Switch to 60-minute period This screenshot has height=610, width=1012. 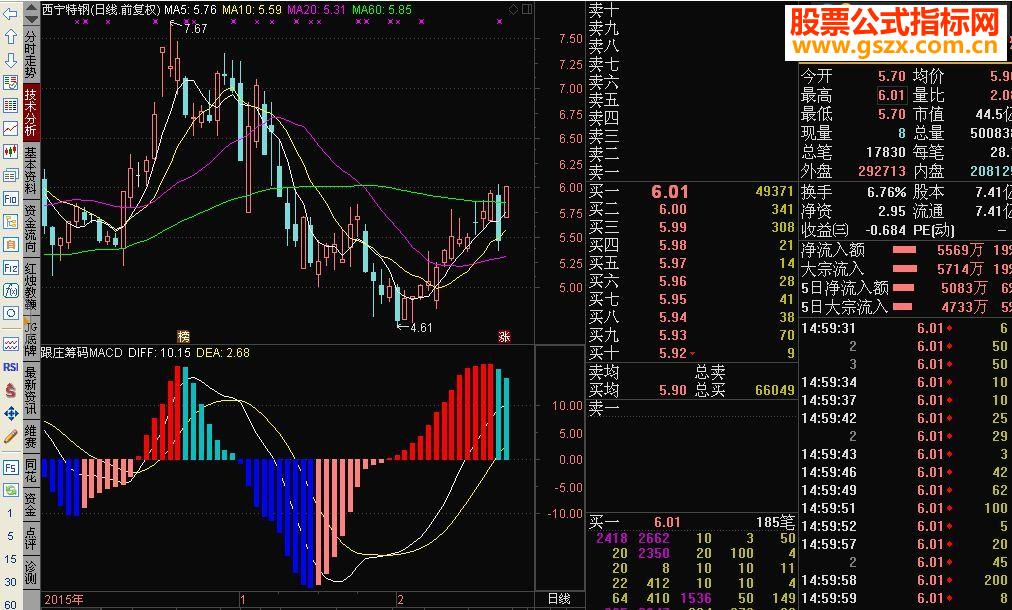(10, 604)
